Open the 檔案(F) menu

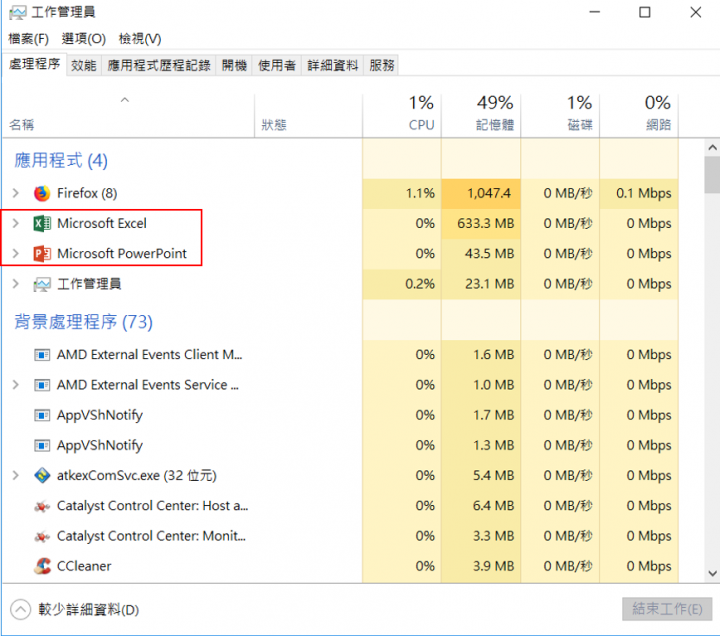[x=28, y=39]
